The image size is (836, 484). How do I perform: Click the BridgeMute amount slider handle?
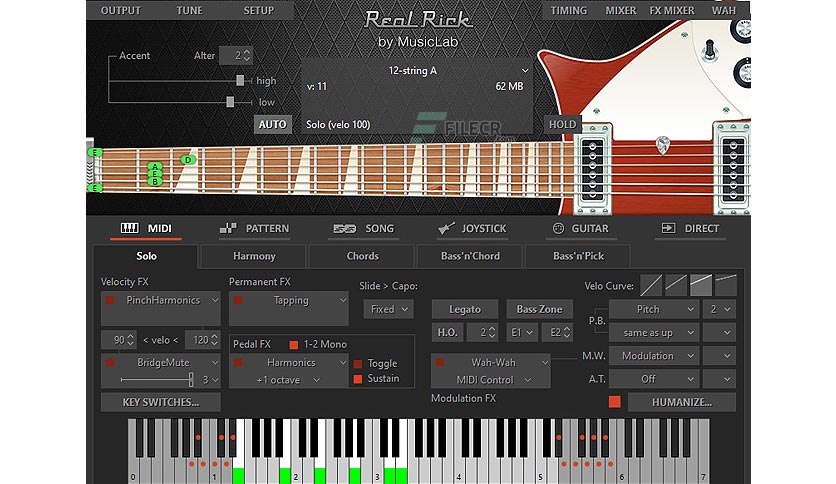coord(191,380)
